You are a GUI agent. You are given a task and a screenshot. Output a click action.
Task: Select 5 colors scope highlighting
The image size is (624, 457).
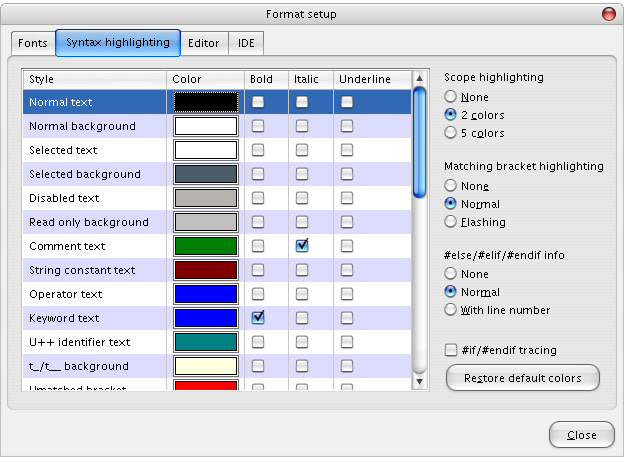pos(451,133)
